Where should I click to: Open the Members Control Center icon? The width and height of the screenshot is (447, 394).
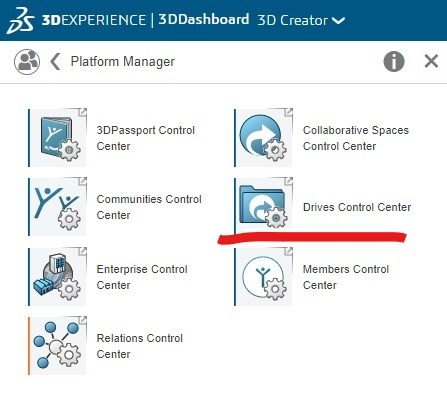coord(264,277)
